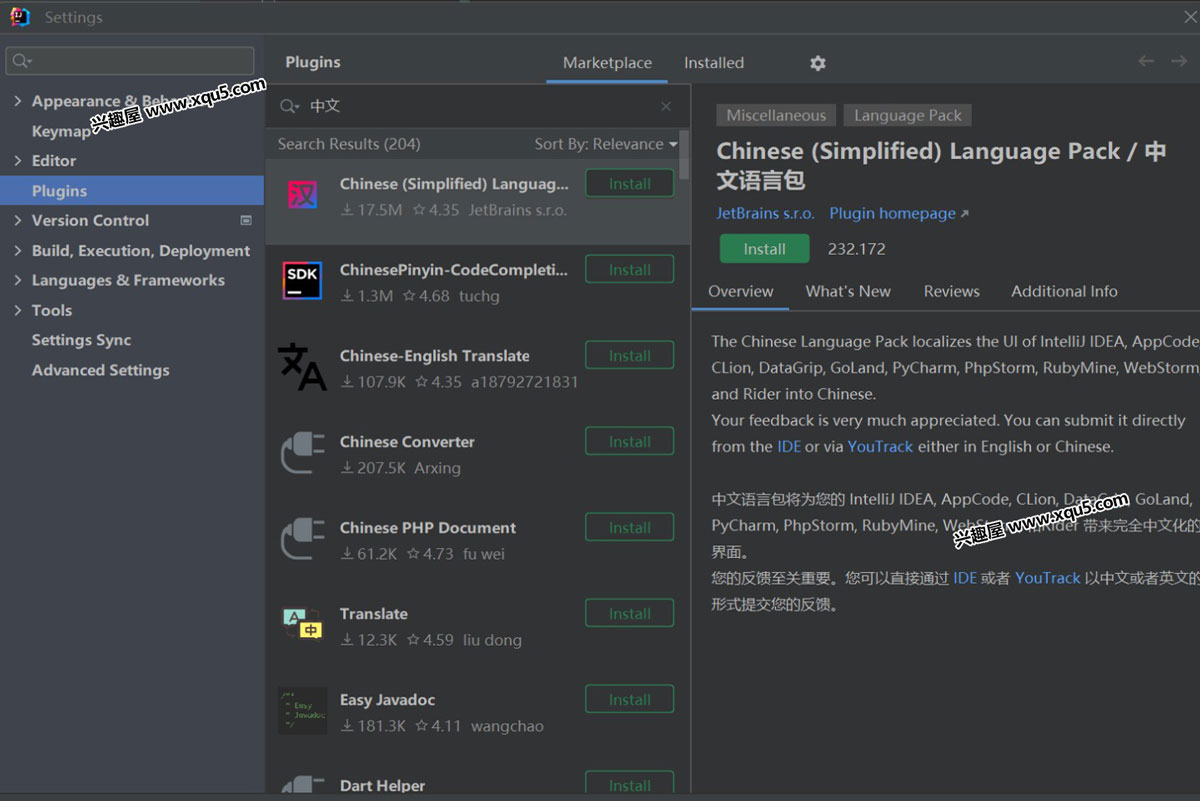The image size is (1200, 801).
Task: Click the Translate plugin icon
Action: 302,625
